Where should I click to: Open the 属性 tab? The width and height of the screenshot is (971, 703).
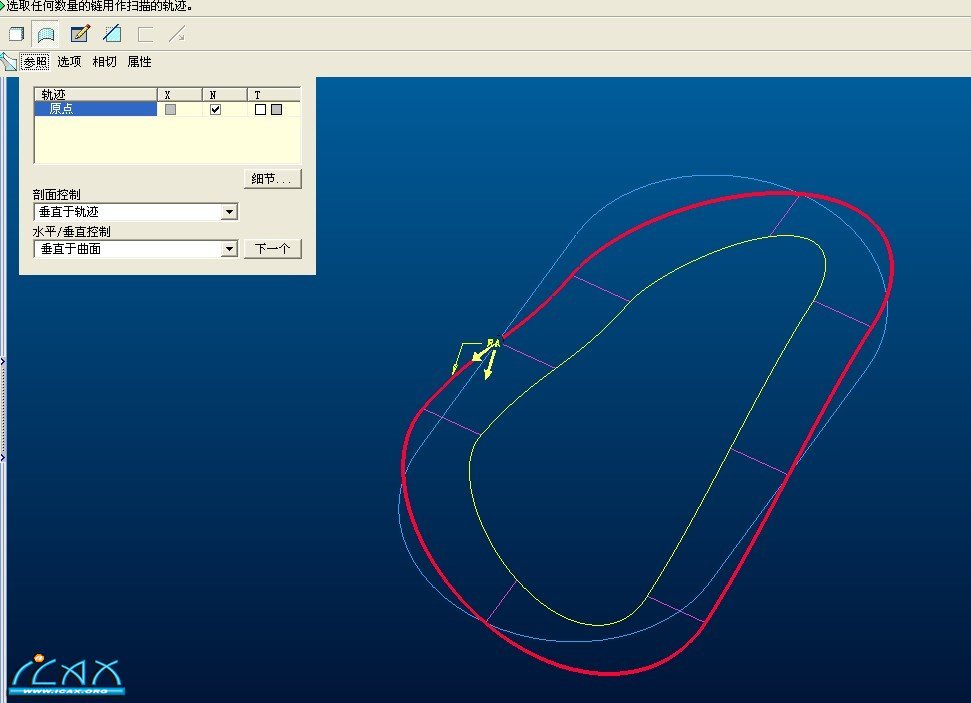point(139,62)
